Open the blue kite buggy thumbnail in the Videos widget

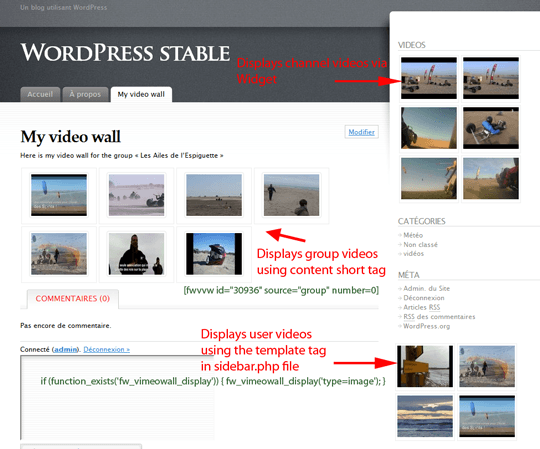[x=491, y=128]
